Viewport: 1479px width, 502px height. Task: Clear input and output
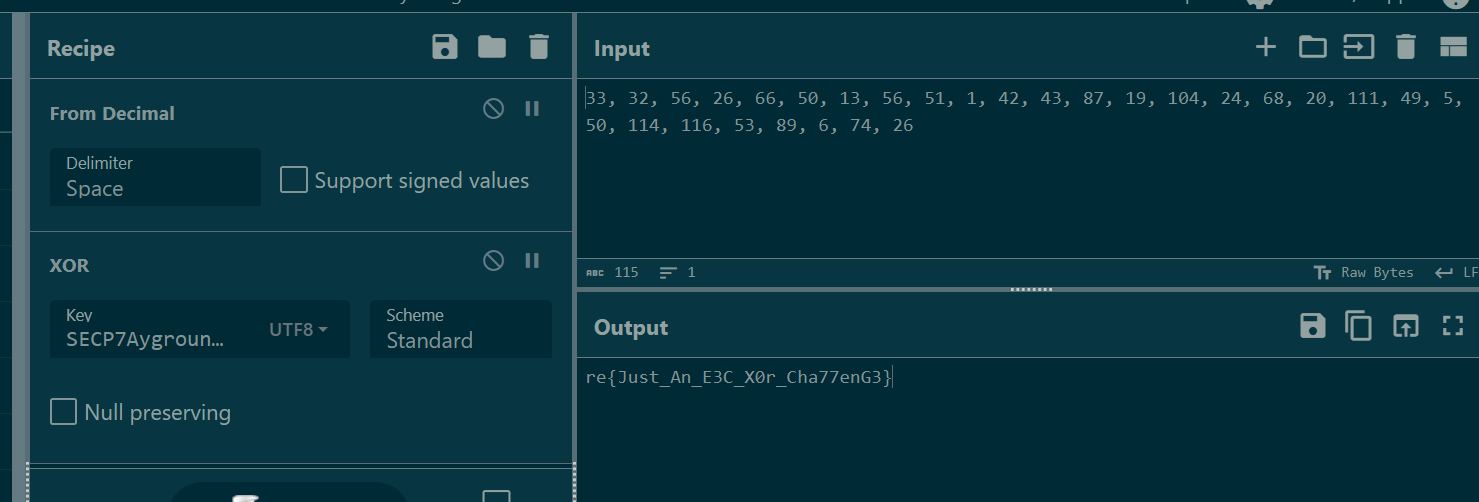(x=1406, y=47)
